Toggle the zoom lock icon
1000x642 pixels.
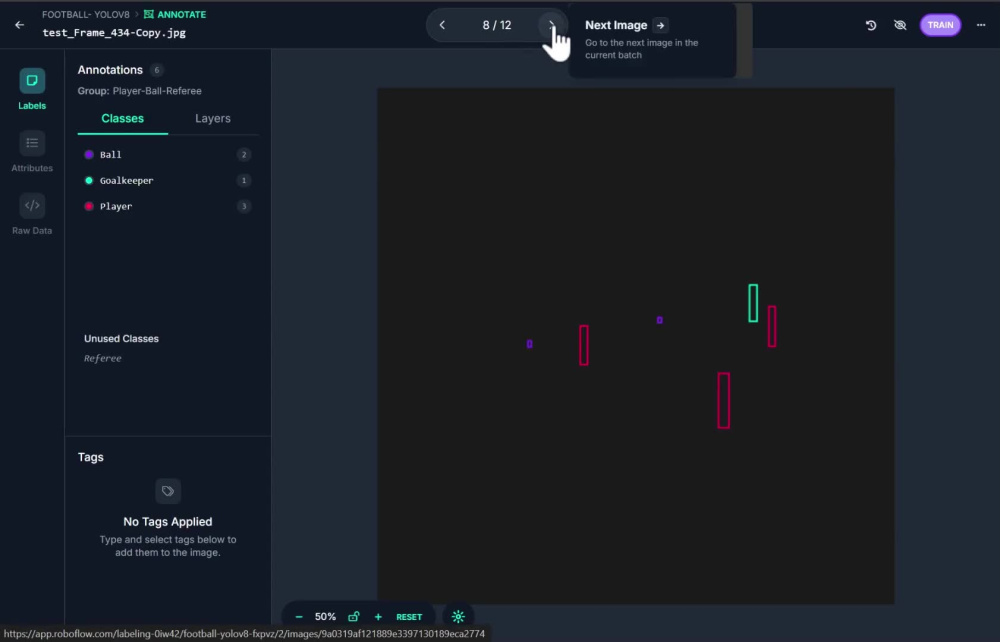coord(353,616)
